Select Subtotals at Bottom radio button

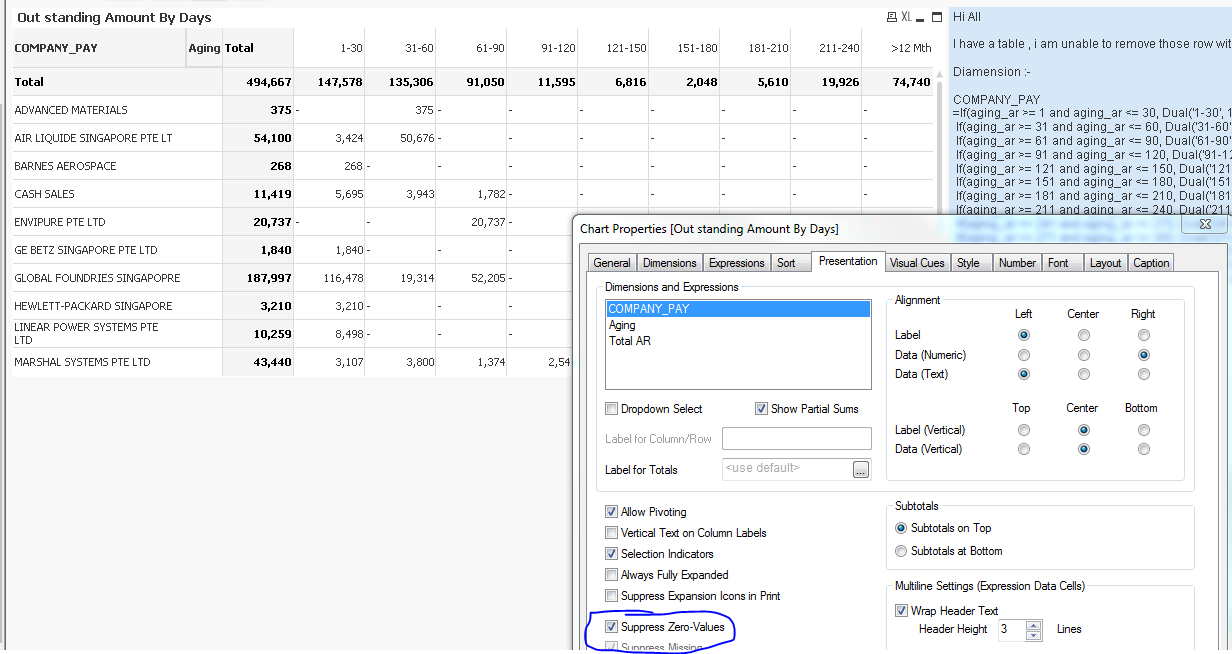point(902,551)
